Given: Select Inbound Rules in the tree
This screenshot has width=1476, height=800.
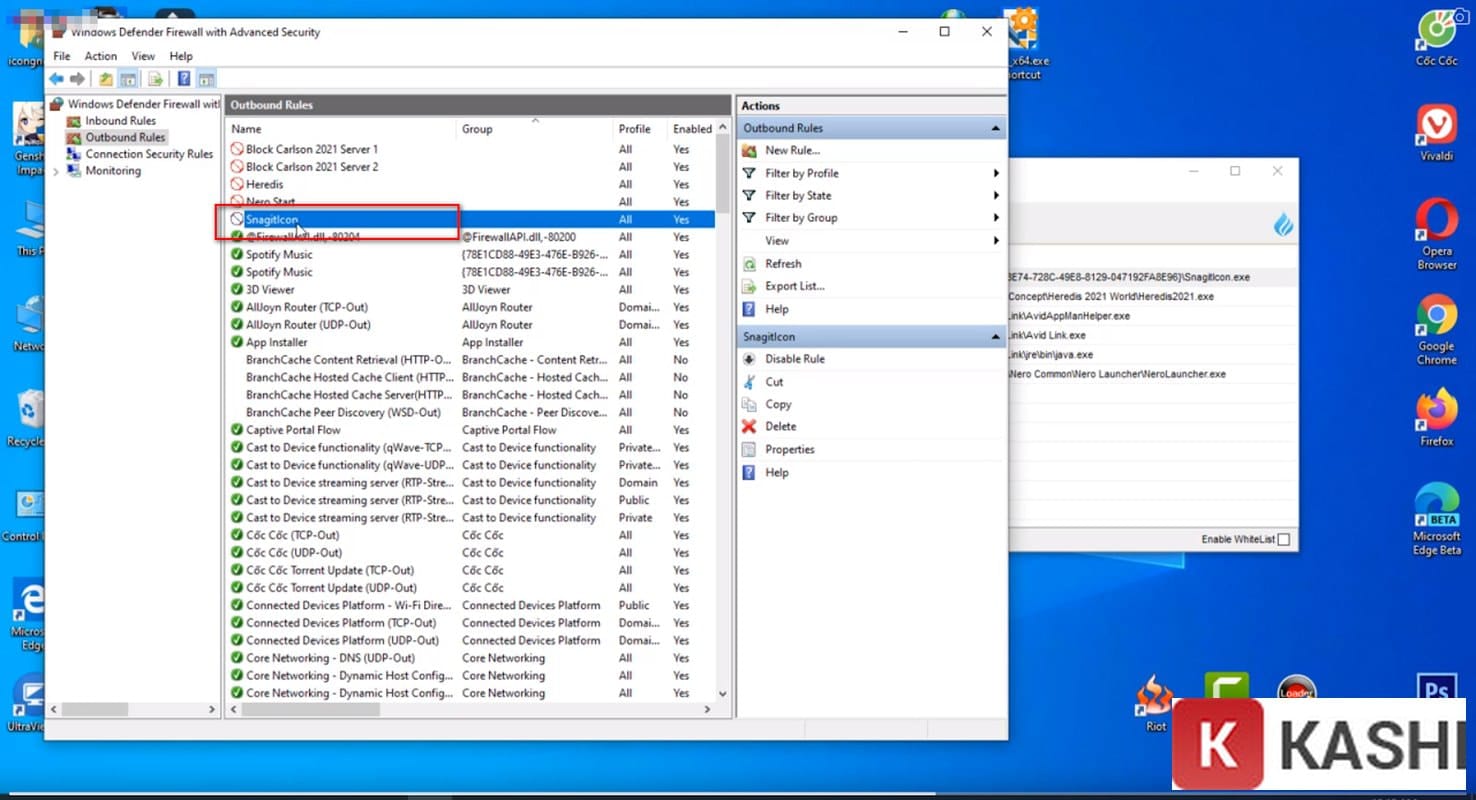Looking at the screenshot, I should [120, 121].
